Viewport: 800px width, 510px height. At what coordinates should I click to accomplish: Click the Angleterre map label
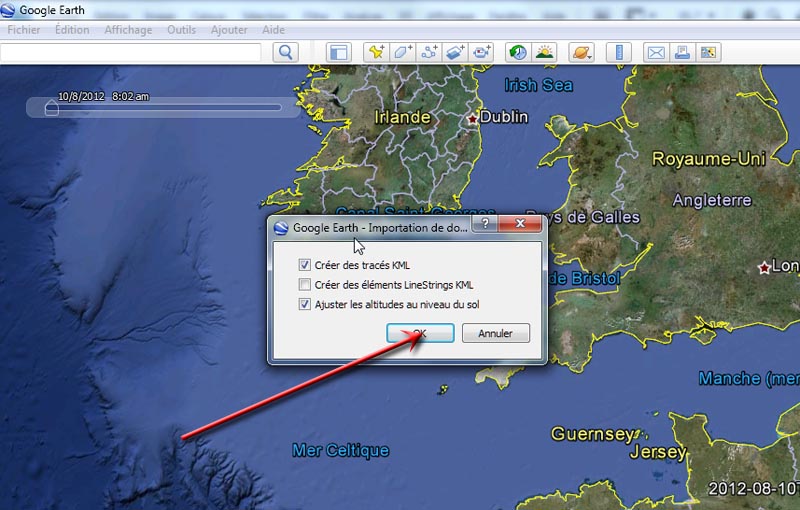pyautogui.click(x=712, y=200)
